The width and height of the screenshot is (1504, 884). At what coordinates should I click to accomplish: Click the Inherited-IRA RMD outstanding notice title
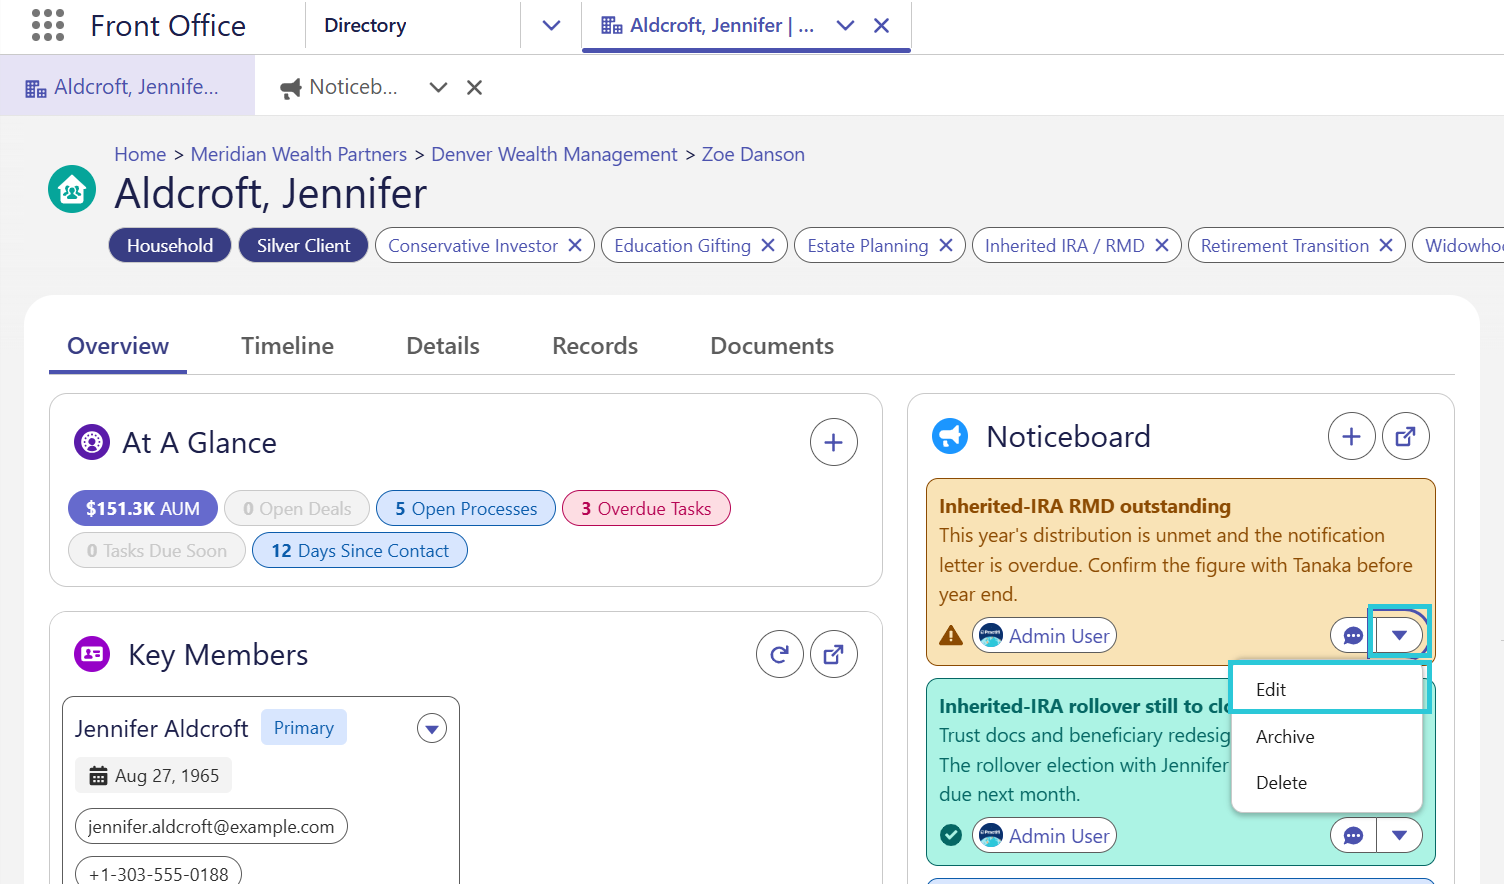click(1085, 506)
